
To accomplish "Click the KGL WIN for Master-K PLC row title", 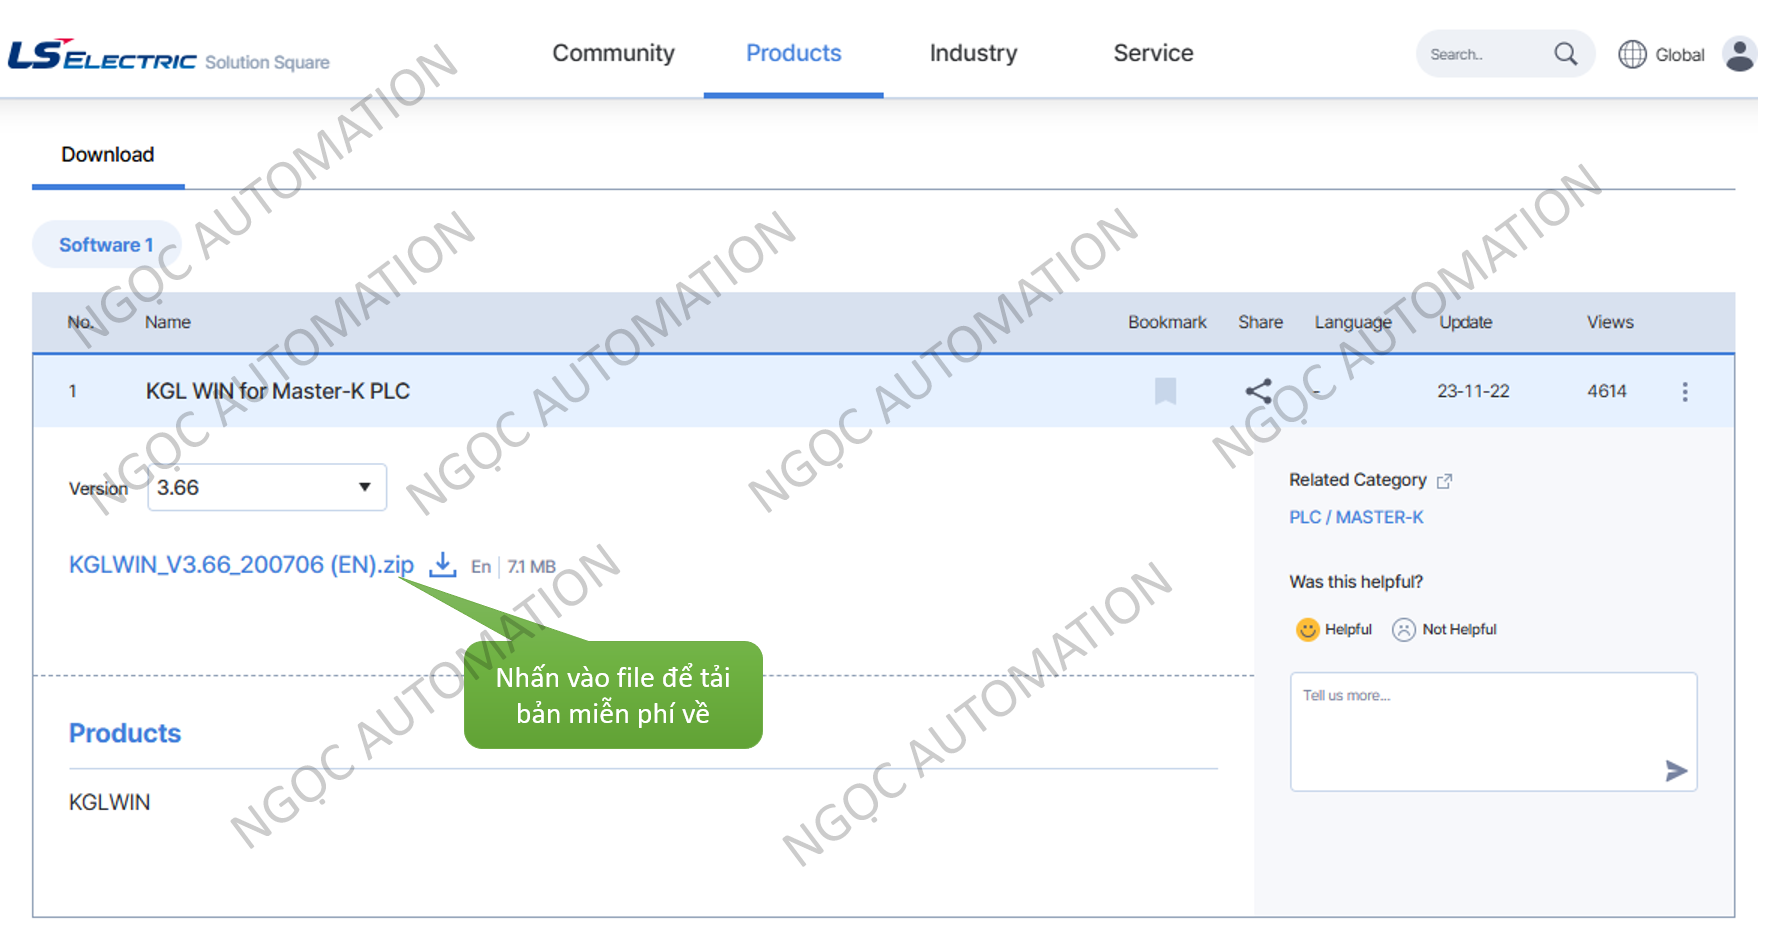I will click(x=278, y=391).
